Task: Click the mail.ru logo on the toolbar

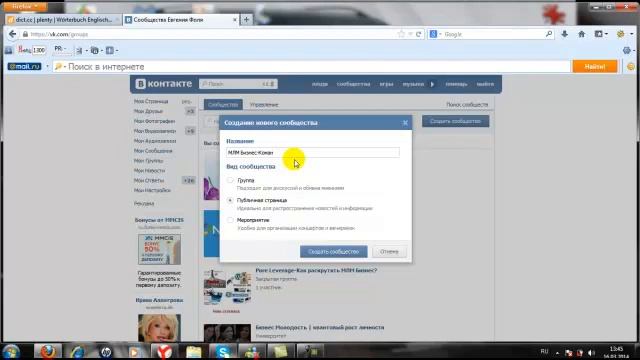Action: click(24, 67)
